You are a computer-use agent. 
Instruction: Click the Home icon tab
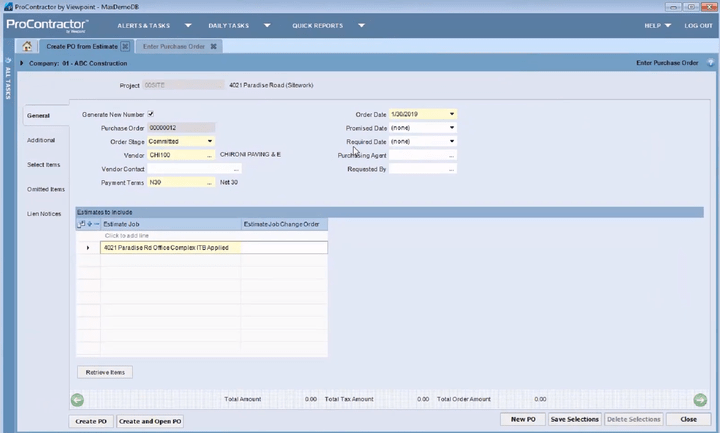(27, 46)
